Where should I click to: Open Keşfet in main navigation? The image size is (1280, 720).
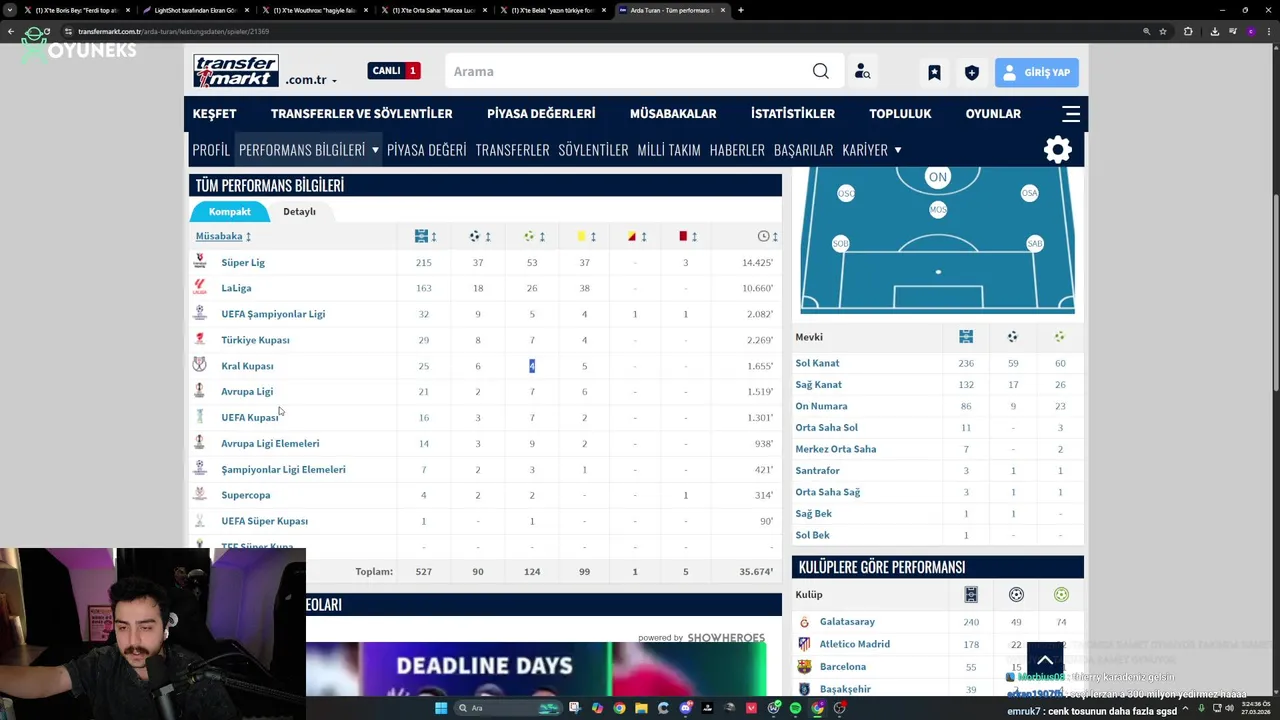click(x=215, y=113)
